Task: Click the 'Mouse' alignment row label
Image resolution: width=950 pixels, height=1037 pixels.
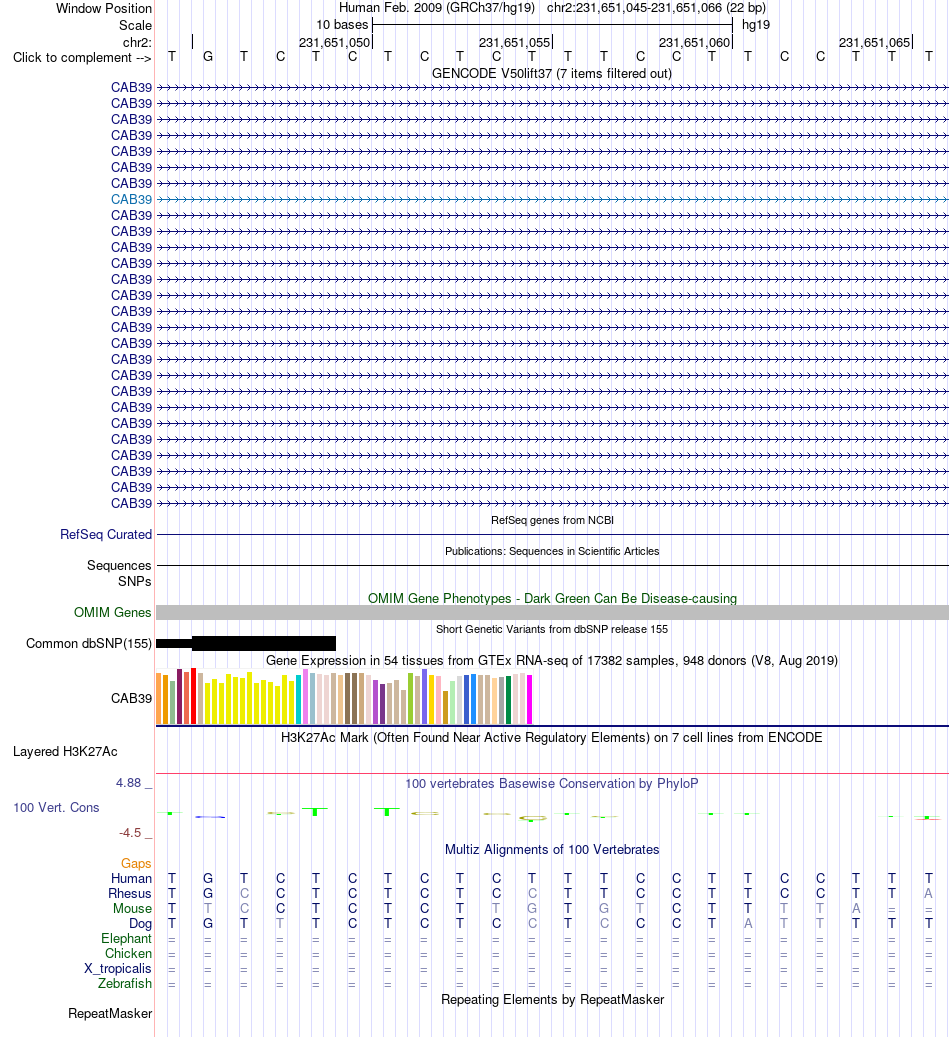Action: 132,909
